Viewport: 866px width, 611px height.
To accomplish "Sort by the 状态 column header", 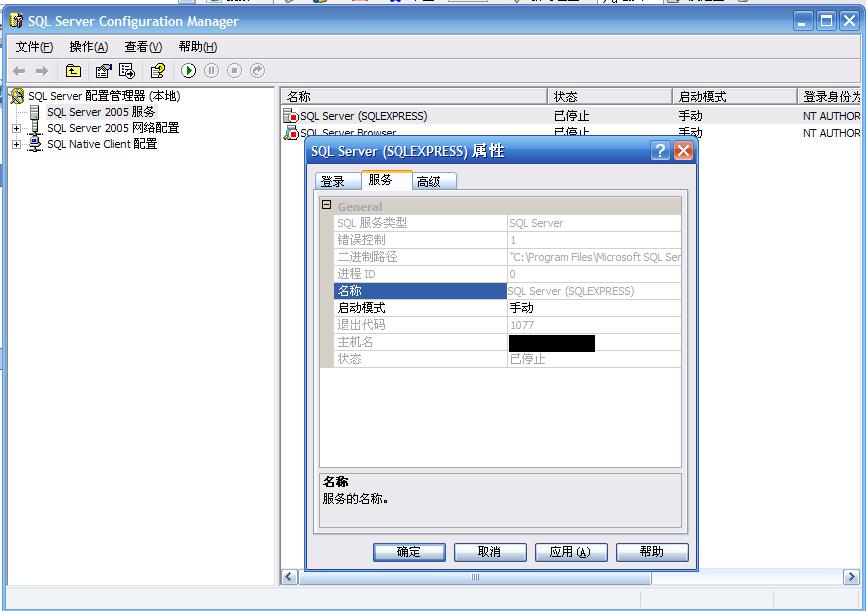I will (x=610, y=97).
